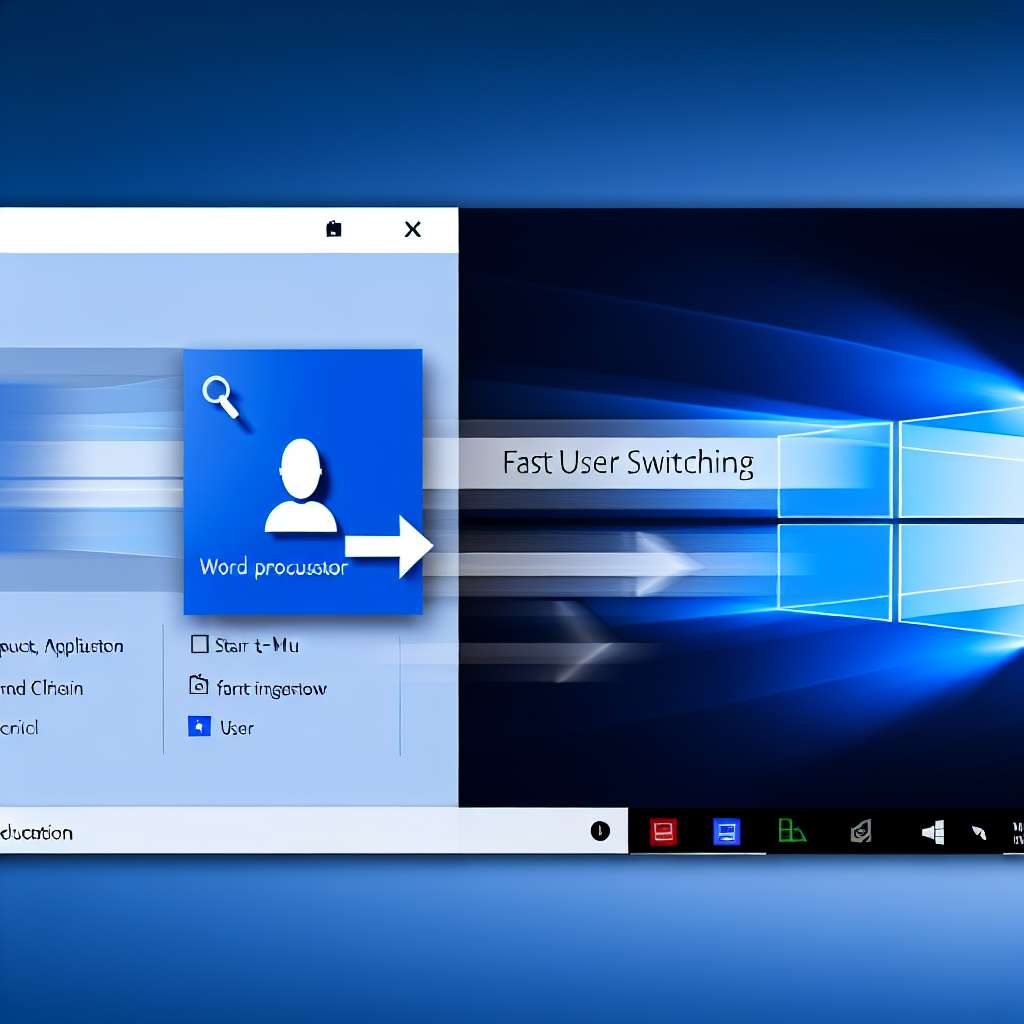This screenshot has width=1024, height=1024.
Task: Click the 'Fast User Switching' label
Action: pos(627,464)
